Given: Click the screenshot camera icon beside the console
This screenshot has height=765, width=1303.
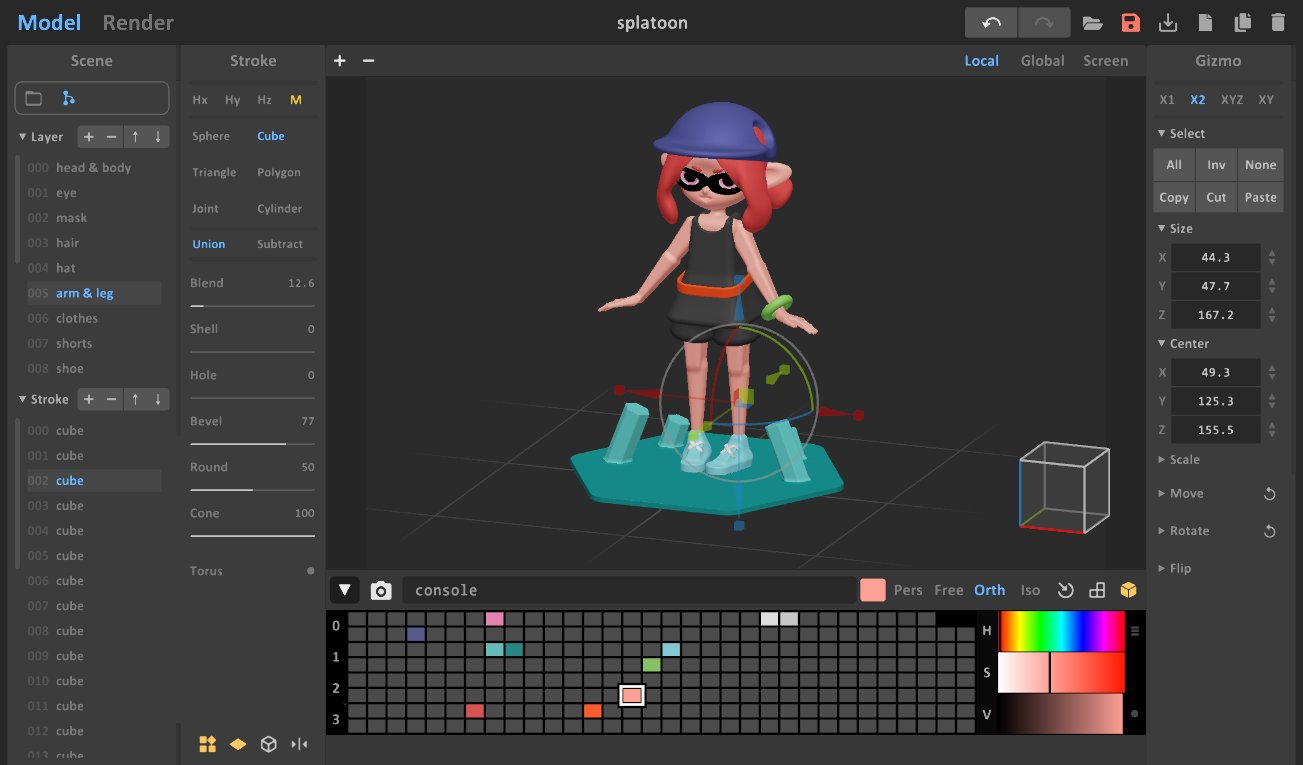Looking at the screenshot, I should coord(381,590).
